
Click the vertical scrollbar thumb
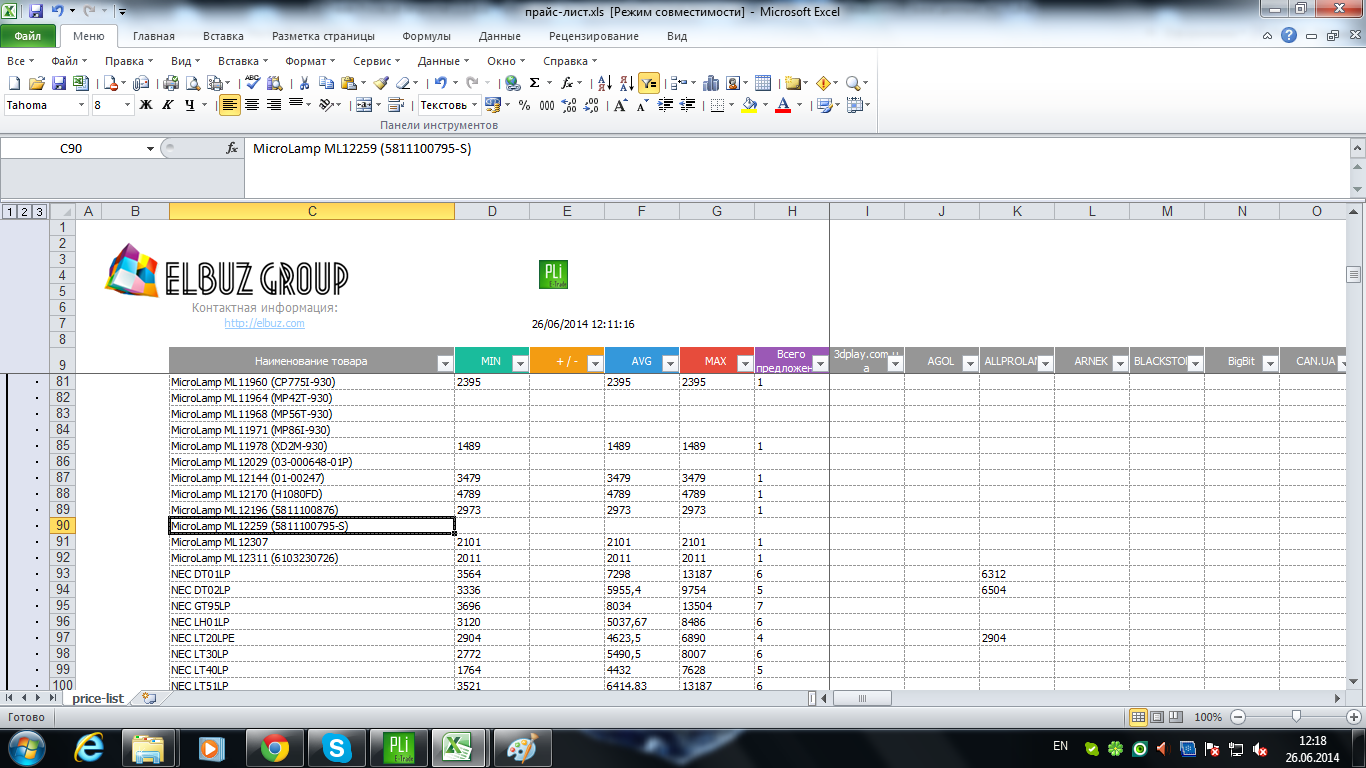[x=1354, y=275]
